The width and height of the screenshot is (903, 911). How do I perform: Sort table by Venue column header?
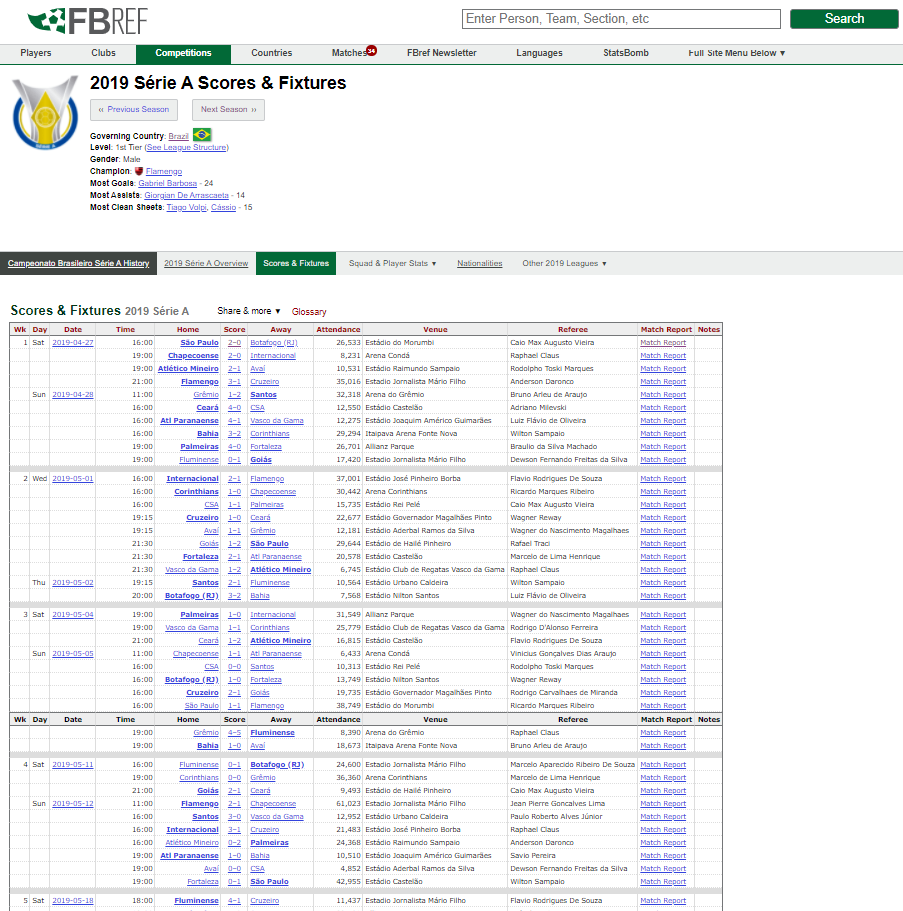(435, 329)
